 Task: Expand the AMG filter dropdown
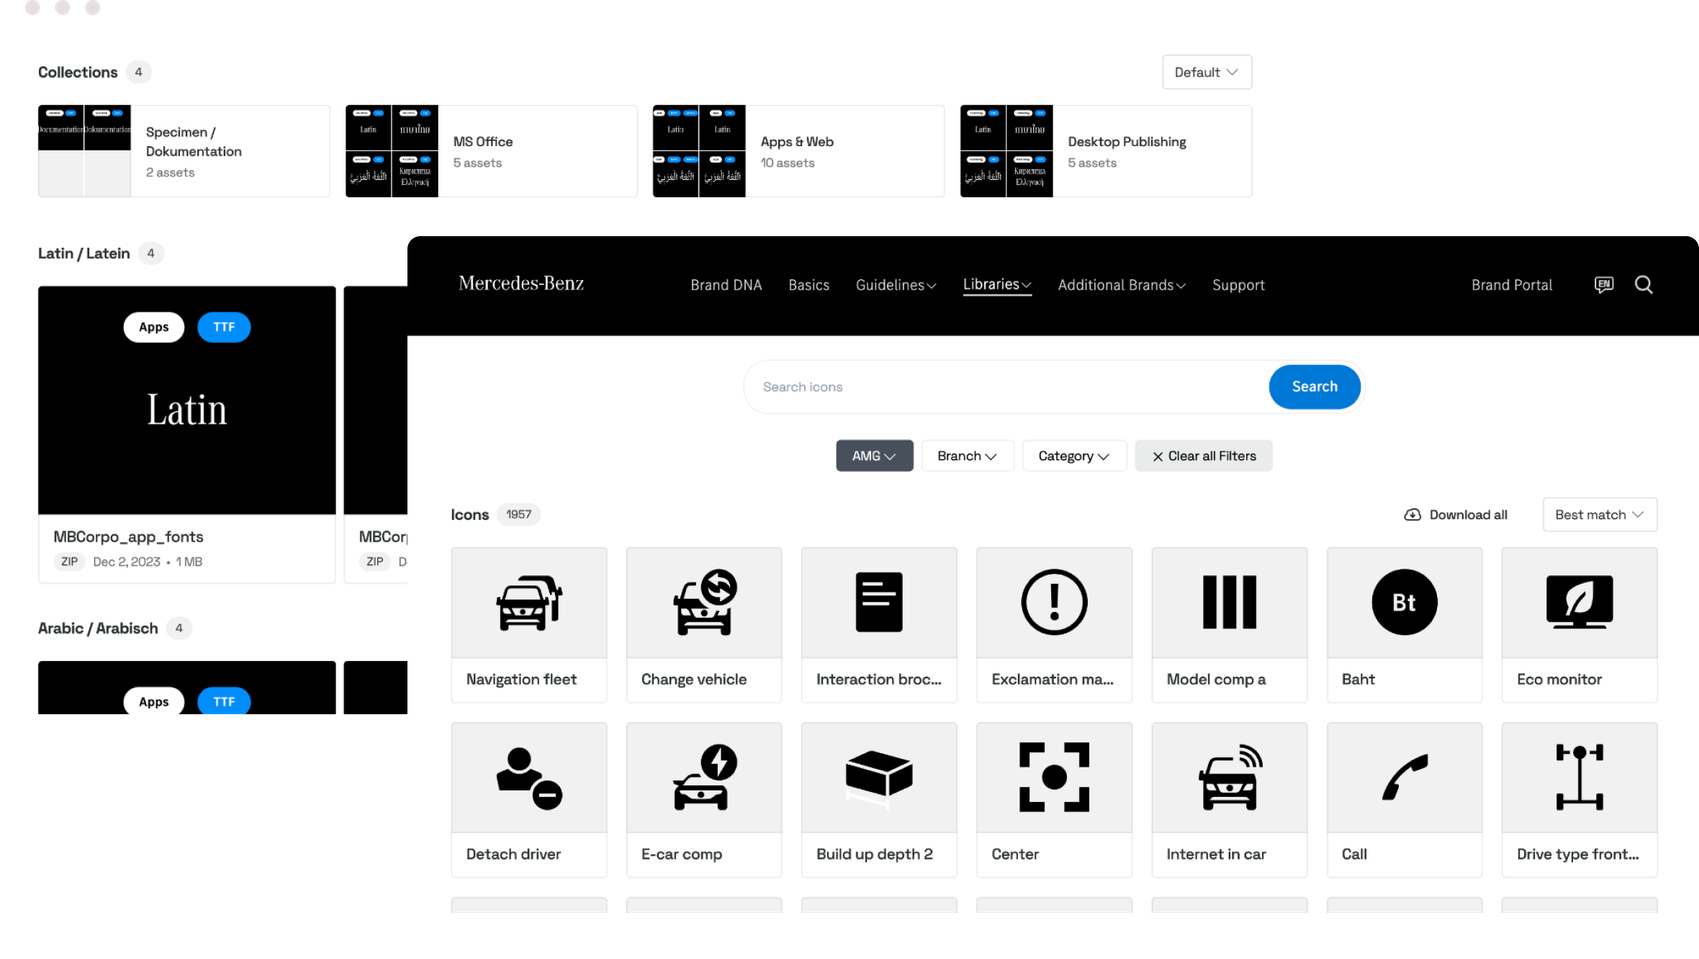click(874, 456)
